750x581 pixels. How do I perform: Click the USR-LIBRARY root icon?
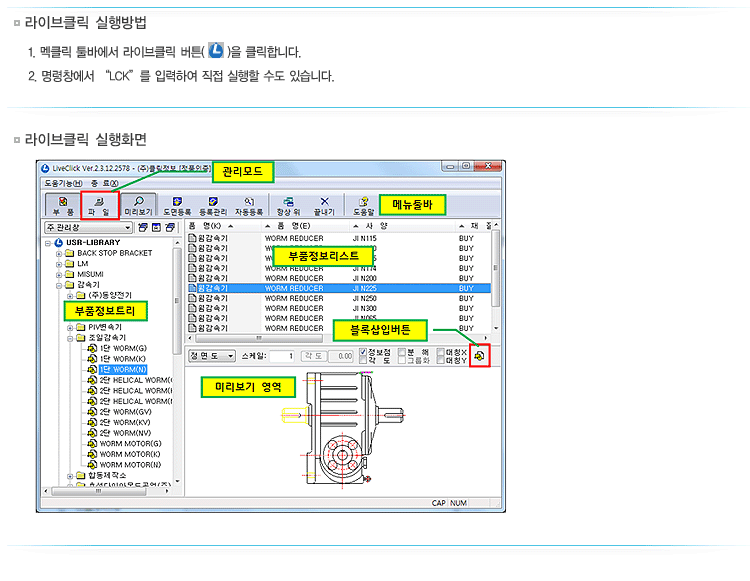pos(59,242)
